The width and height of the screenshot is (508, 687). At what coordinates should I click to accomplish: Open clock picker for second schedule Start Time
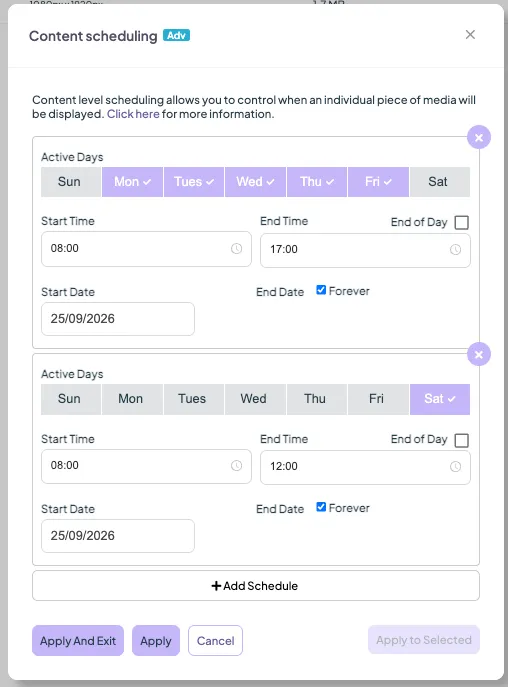pyautogui.click(x=236, y=465)
